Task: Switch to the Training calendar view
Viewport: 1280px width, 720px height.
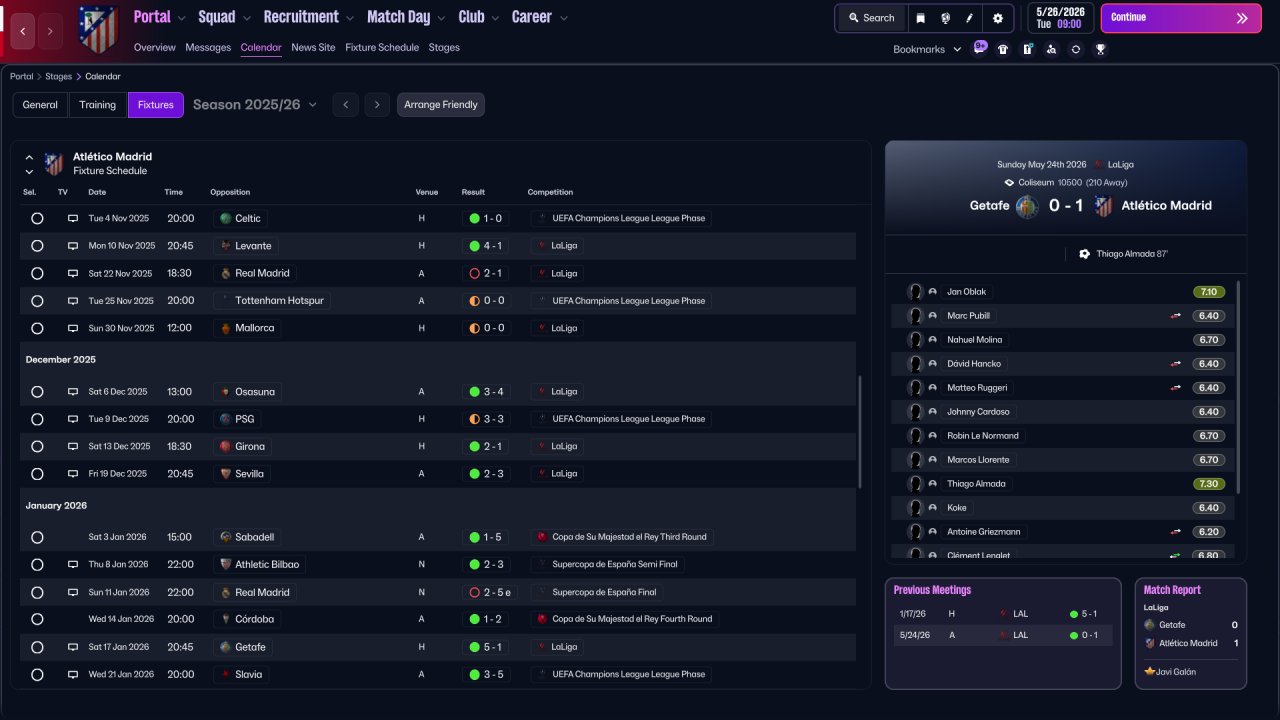Action: pyautogui.click(x=98, y=105)
